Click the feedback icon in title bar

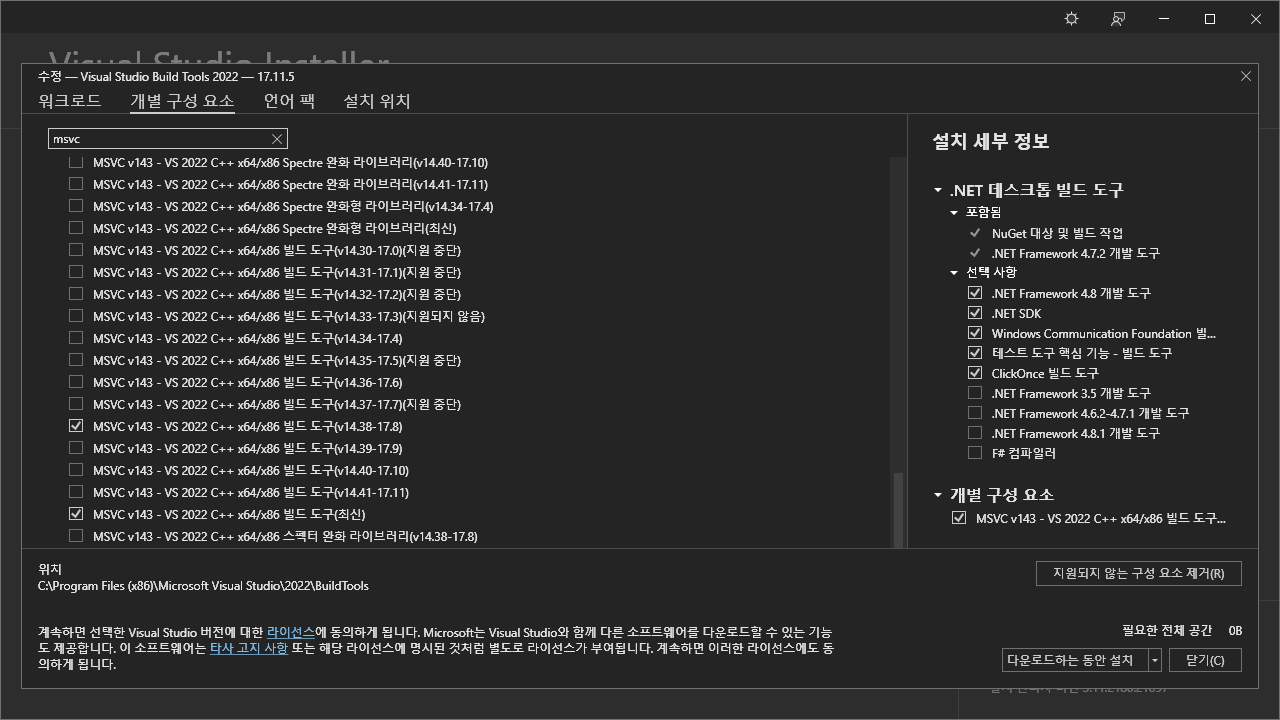[x=1118, y=19]
